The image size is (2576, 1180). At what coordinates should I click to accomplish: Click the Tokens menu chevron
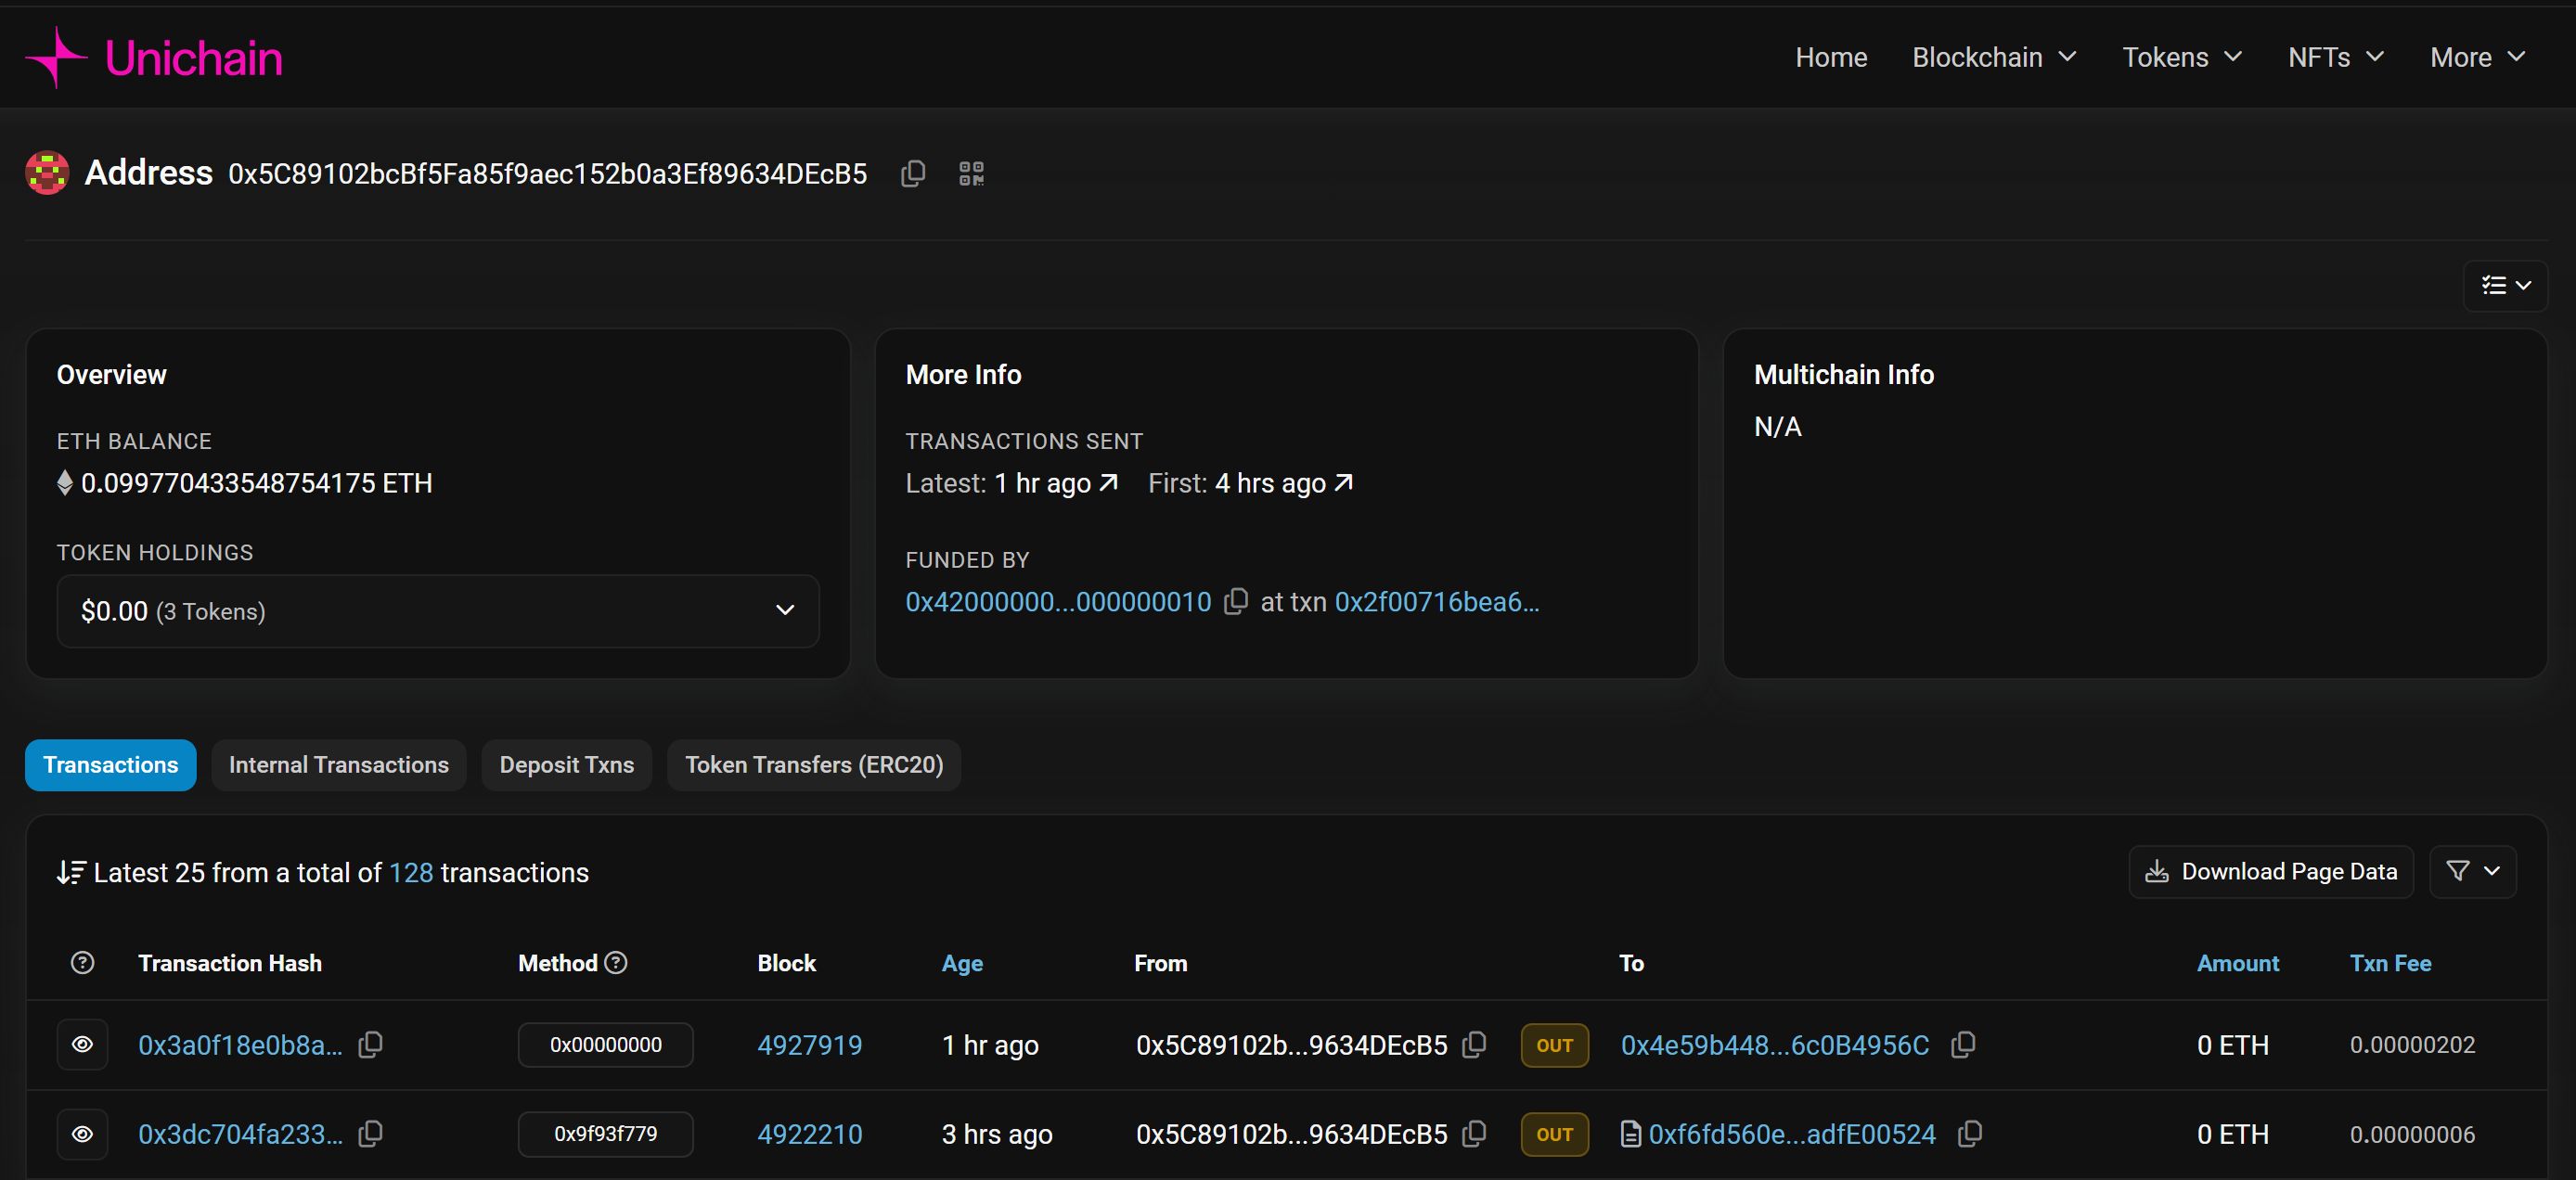click(2233, 58)
